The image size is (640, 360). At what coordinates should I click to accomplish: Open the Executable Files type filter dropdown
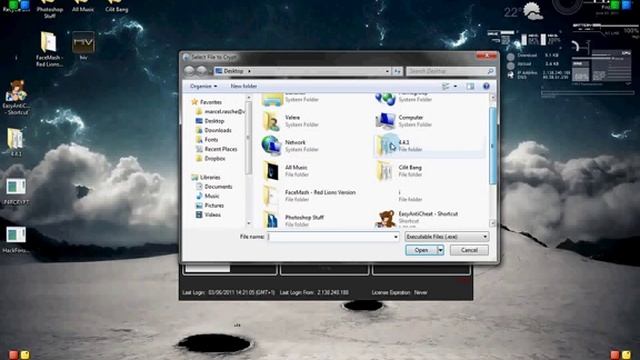tap(446, 237)
